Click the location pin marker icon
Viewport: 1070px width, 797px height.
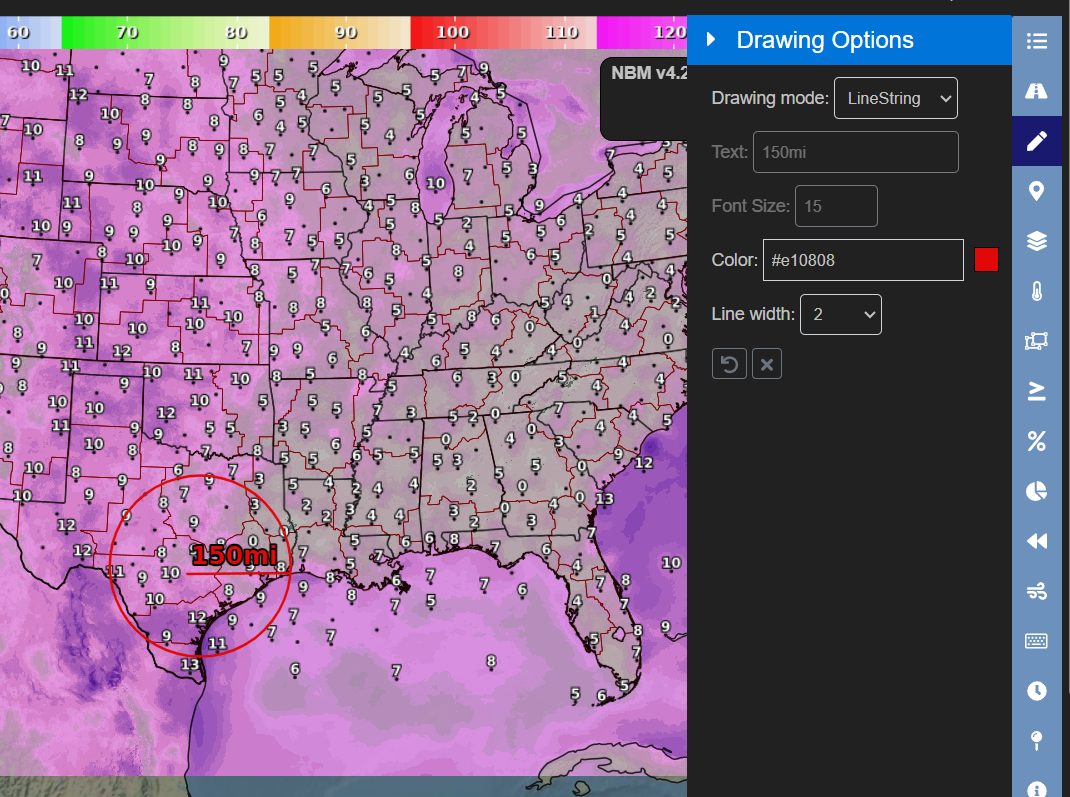(1037, 191)
